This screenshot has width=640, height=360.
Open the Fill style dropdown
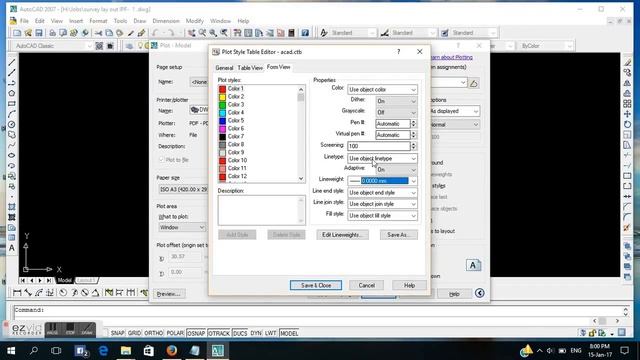pyautogui.click(x=382, y=216)
